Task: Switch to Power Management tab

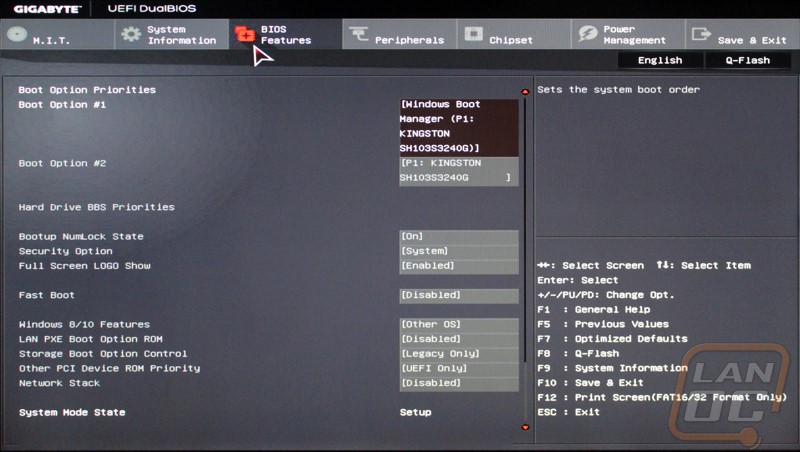Action: (628, 35)
